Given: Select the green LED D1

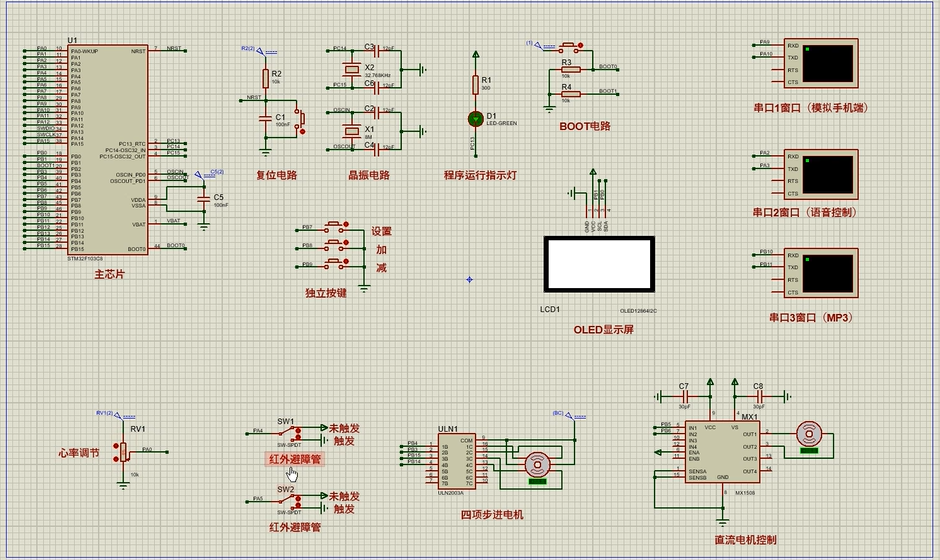Looking at the screenshot, I should [x=475, y=118].
